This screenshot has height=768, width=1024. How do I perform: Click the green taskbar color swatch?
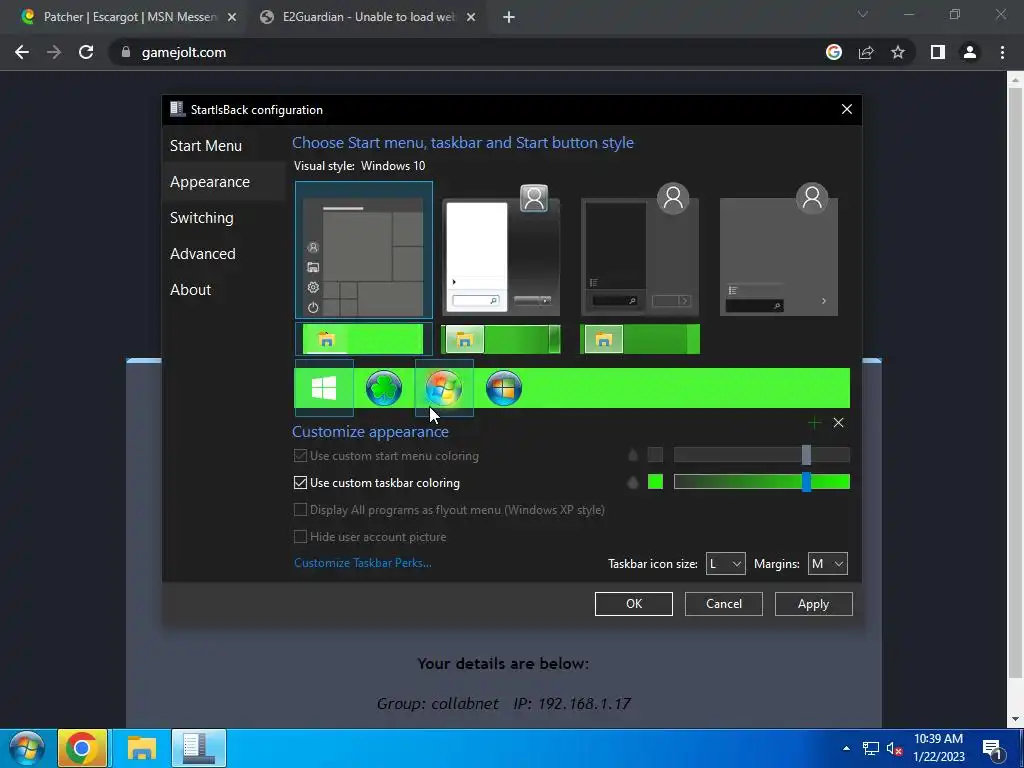[x=655, y=482]
